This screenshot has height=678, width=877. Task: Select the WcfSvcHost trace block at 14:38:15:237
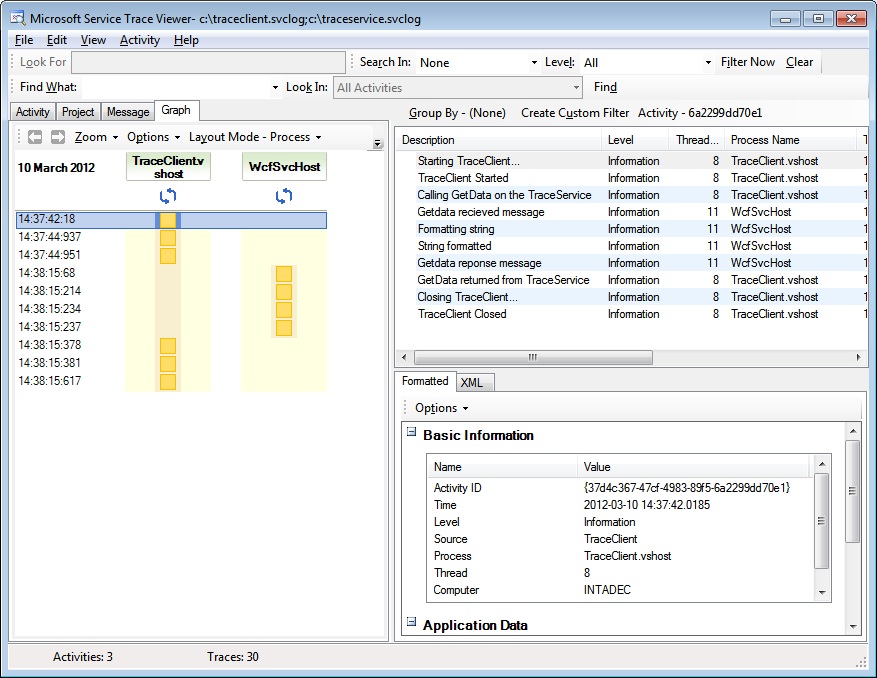tap(284, 327)
